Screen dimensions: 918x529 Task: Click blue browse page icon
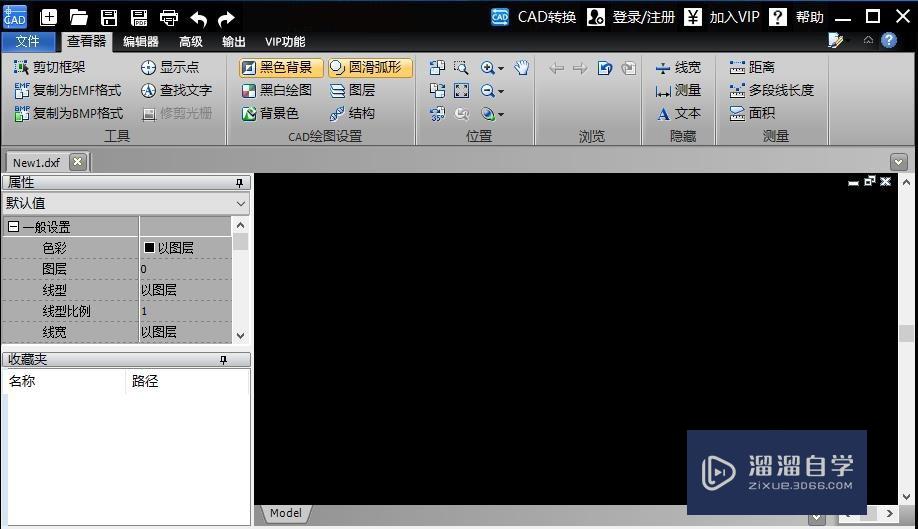tap(605, 68)
